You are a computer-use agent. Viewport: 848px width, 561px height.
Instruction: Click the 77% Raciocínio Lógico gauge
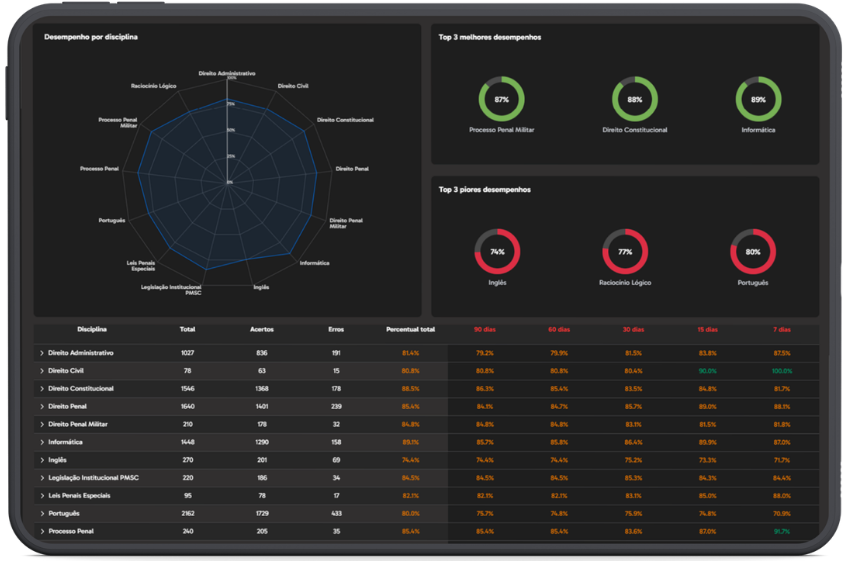tap(625, 252)
